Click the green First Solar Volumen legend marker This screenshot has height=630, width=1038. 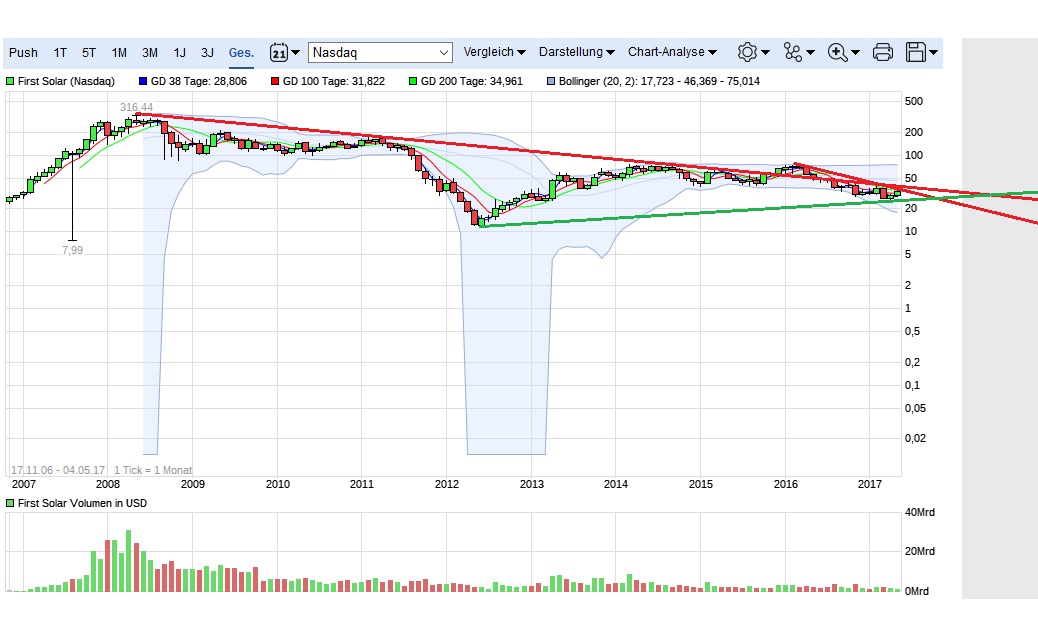[10, 503]
